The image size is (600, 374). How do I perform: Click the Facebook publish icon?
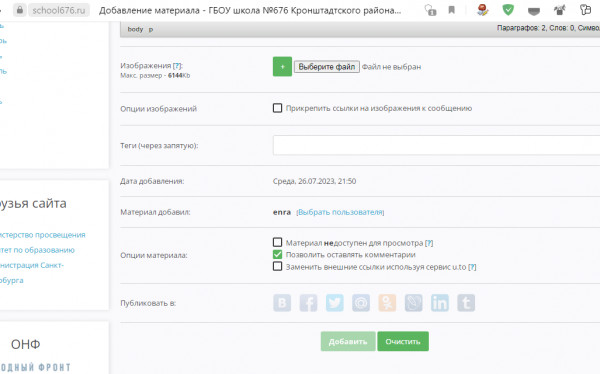click(308, 303)
